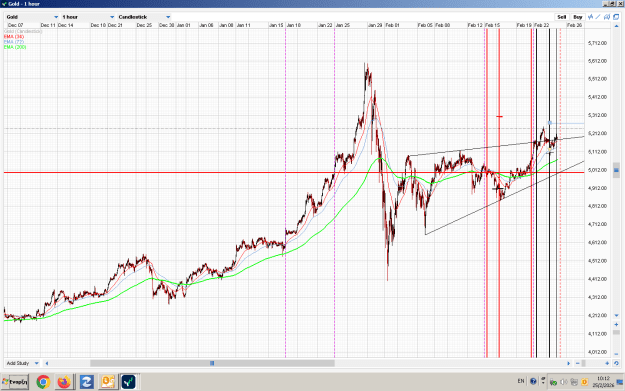Screen dimensions: 625x391
Task: Click the Feb 15 date label
Action: coord(493,25)
